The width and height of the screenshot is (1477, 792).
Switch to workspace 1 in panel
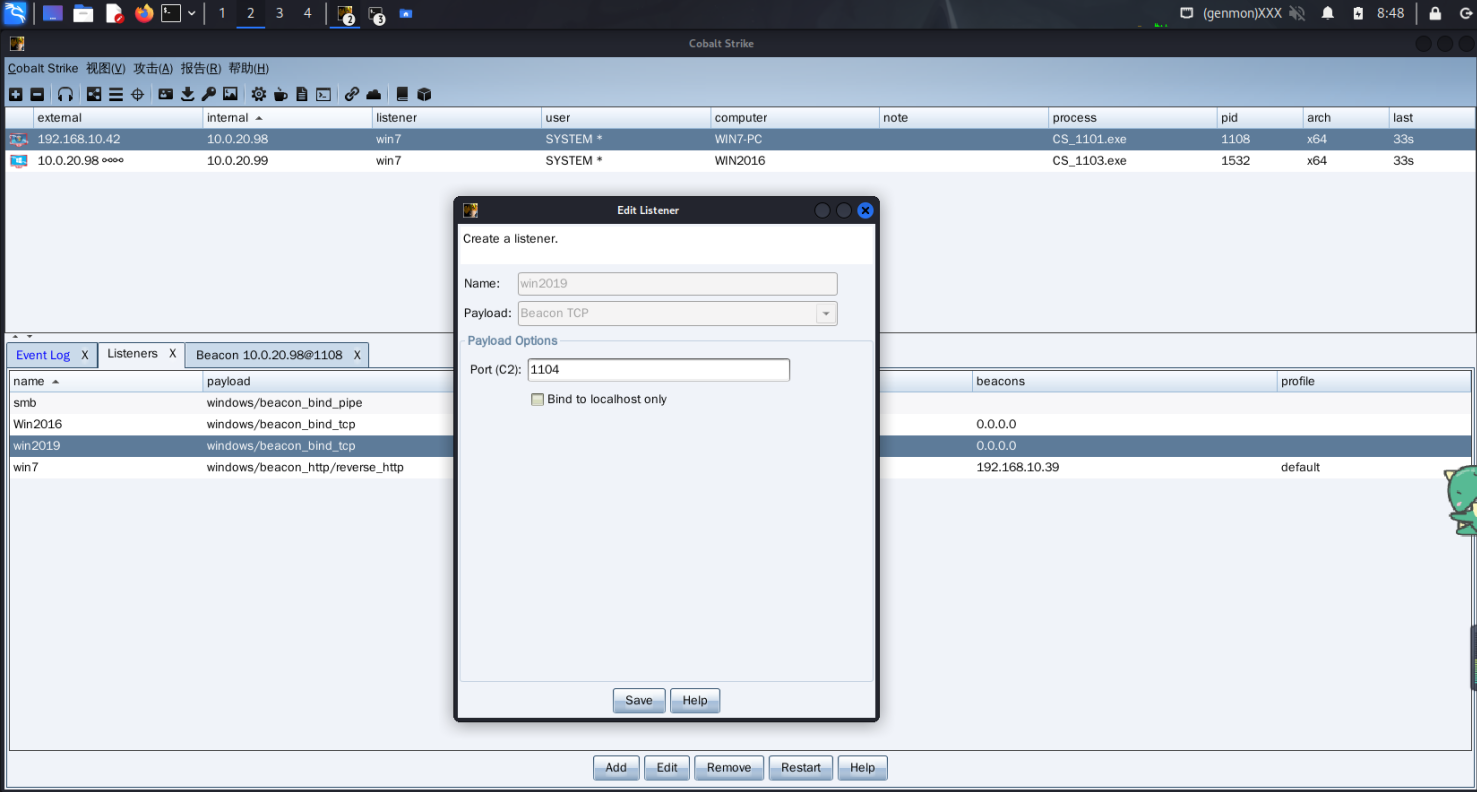tap(222, 13)
